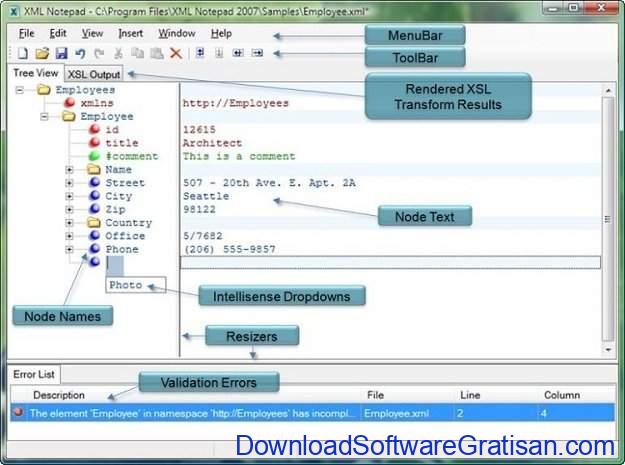Save the file with the floppy icon
The image size is (625, 465).
(61, 53)
